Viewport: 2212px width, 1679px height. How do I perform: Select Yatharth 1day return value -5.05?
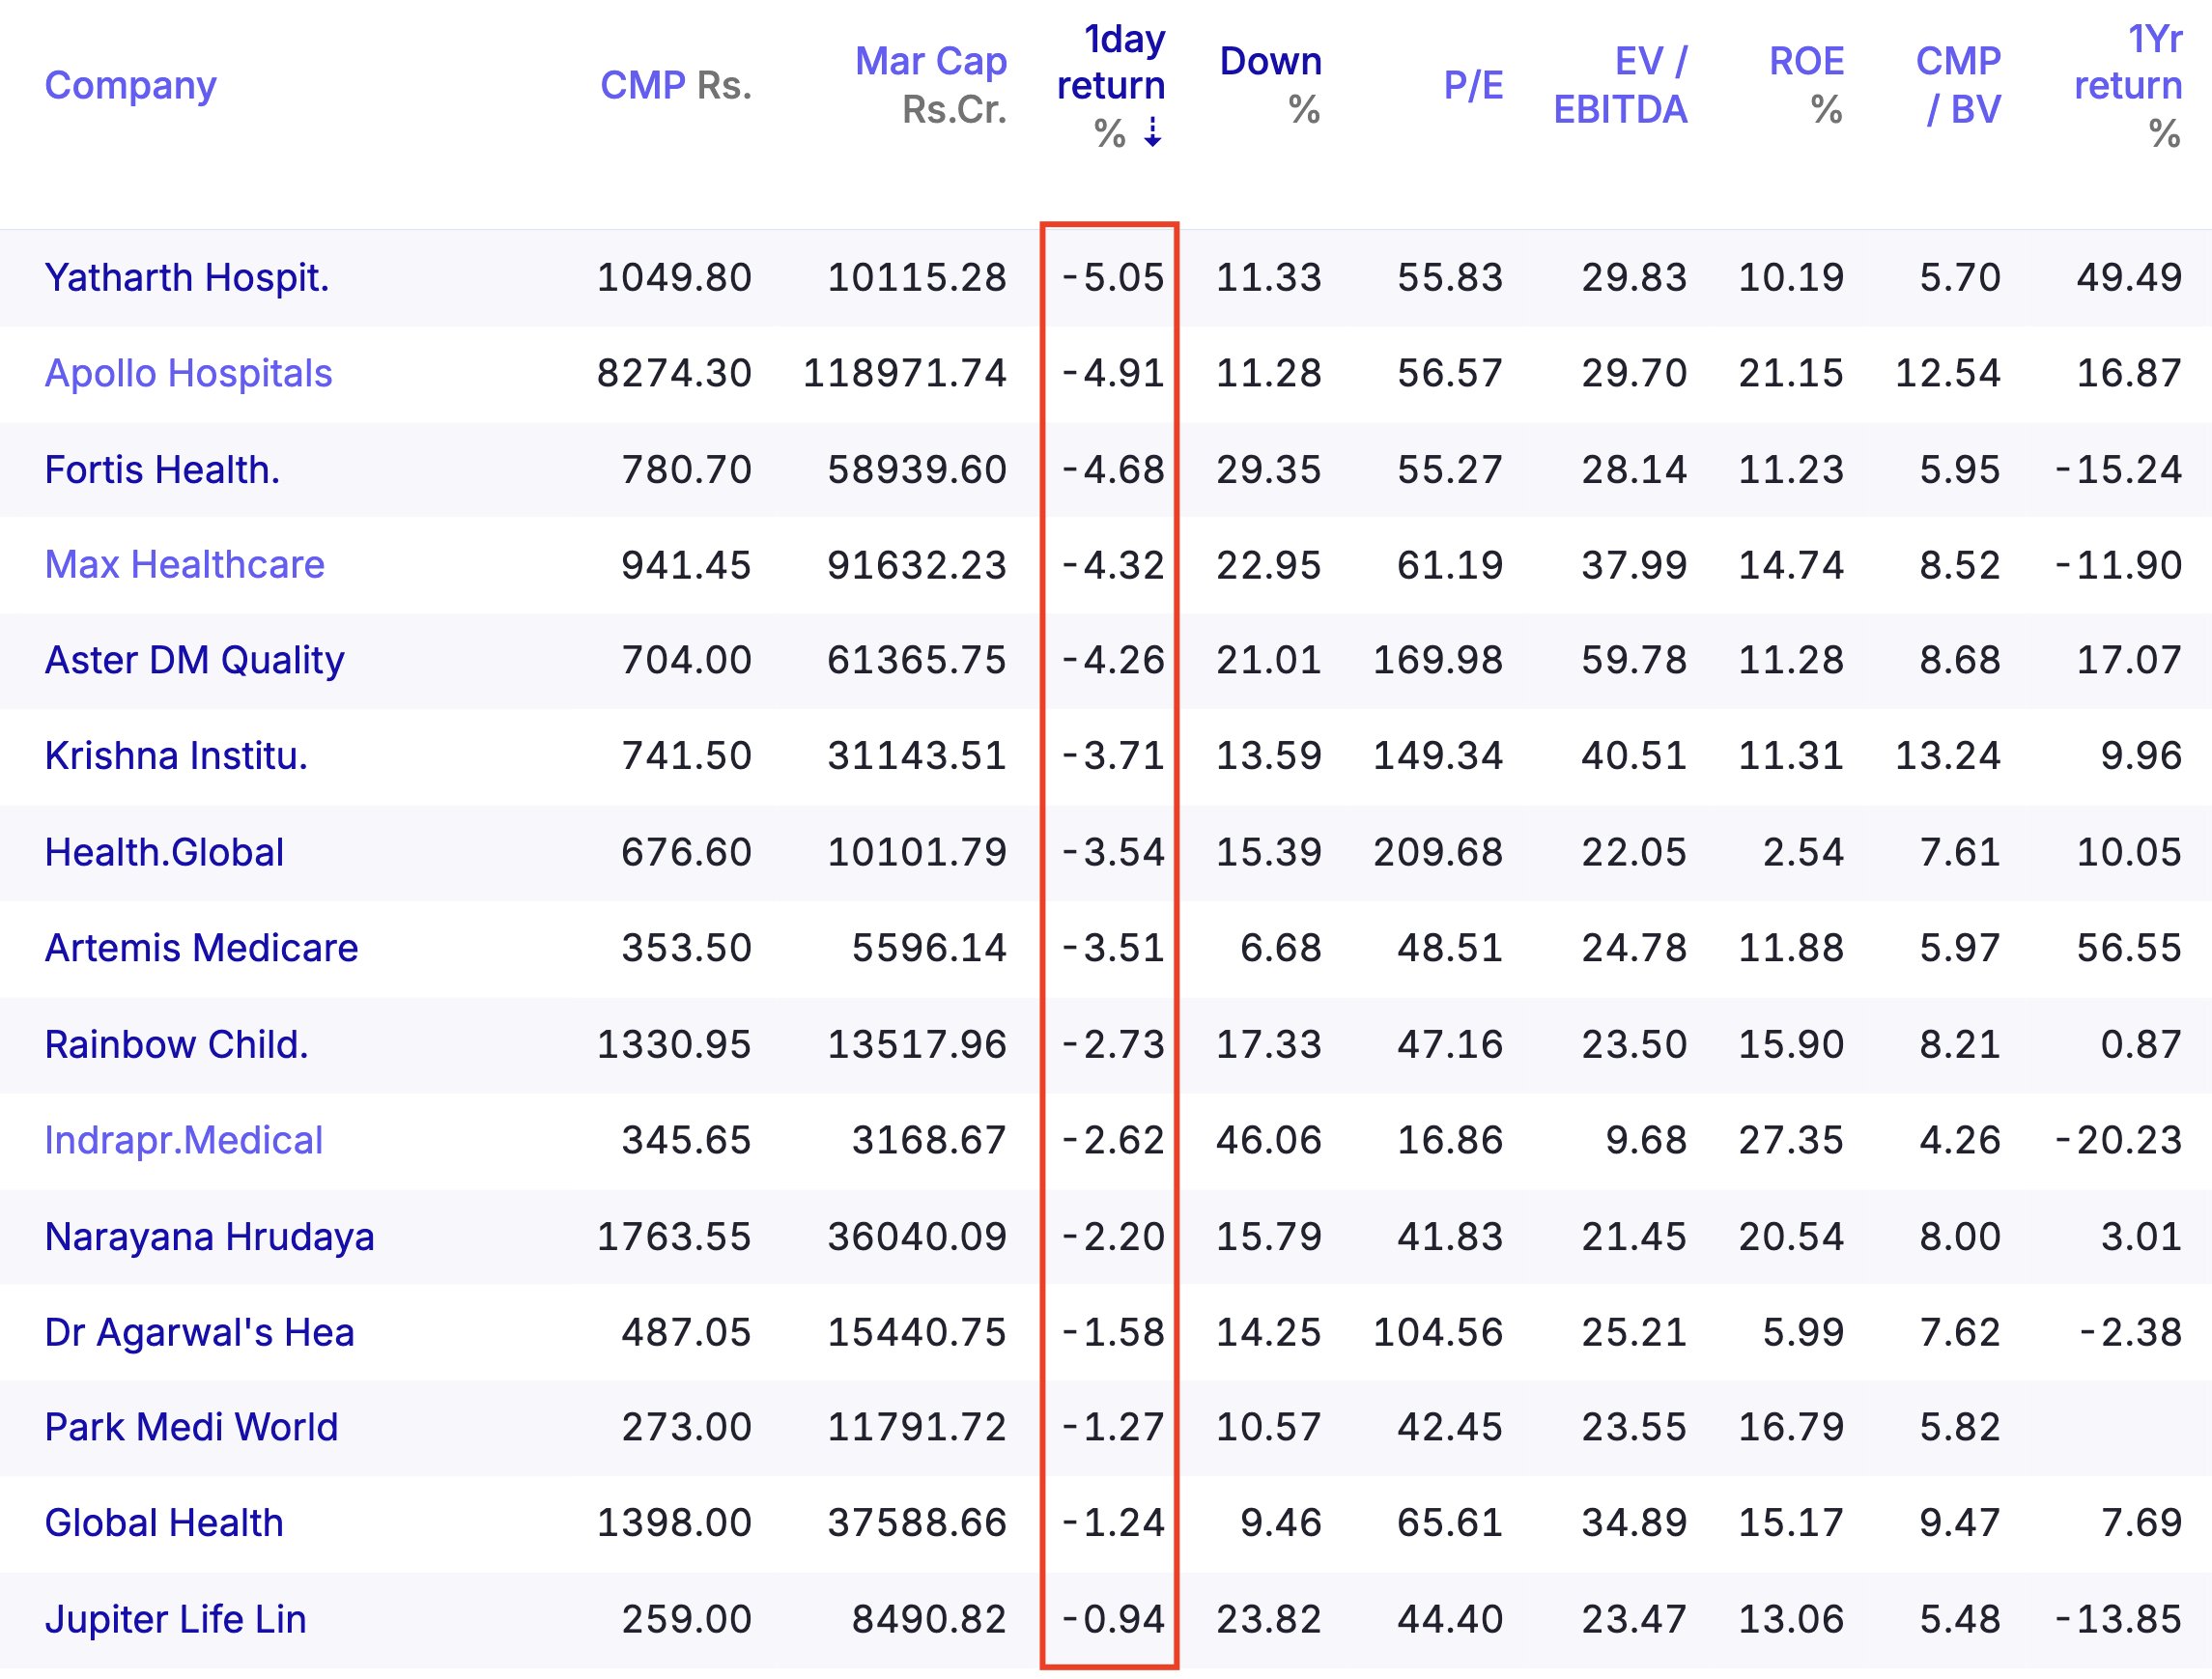(1113, 278)
